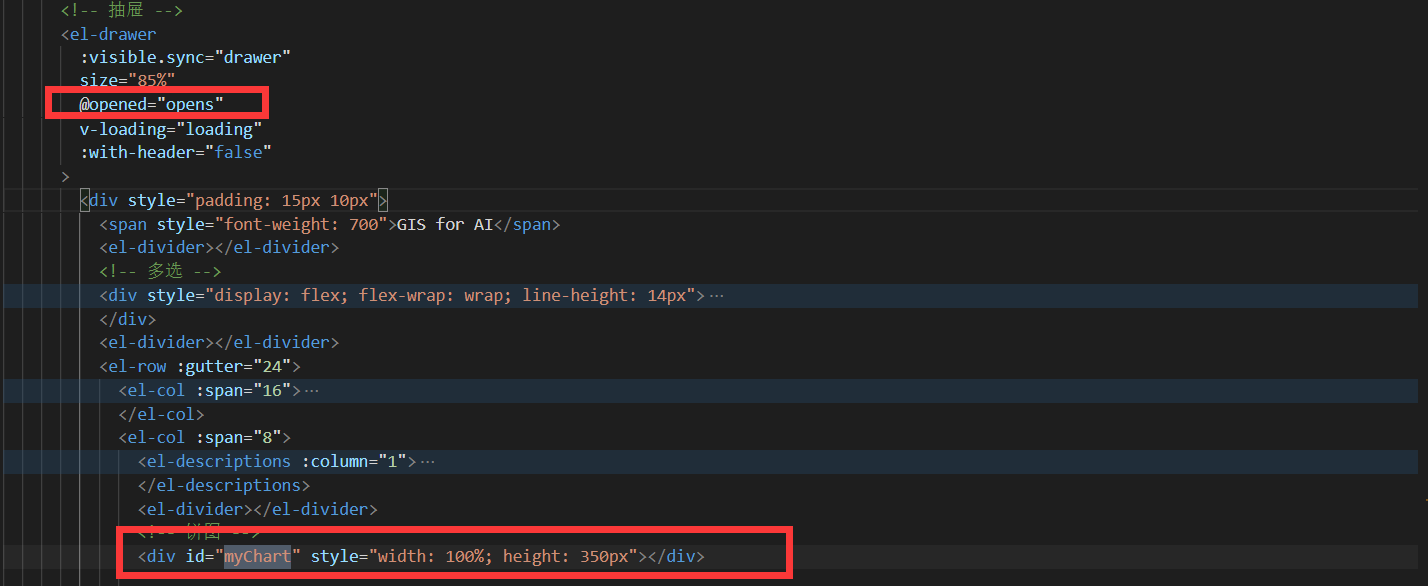Click the closing div tag after myChart

point(679,556)
